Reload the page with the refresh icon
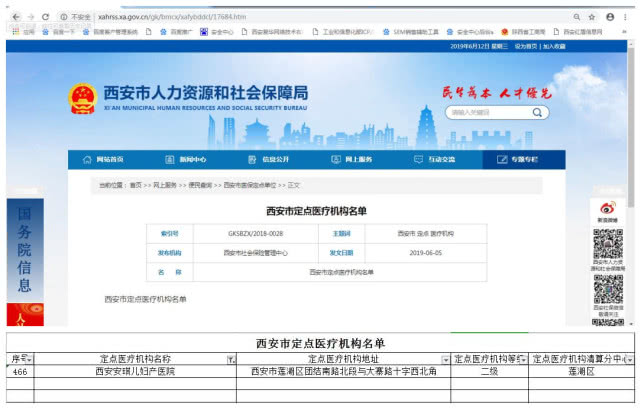Viewport: 641px width, 409px height. [45, 17]
